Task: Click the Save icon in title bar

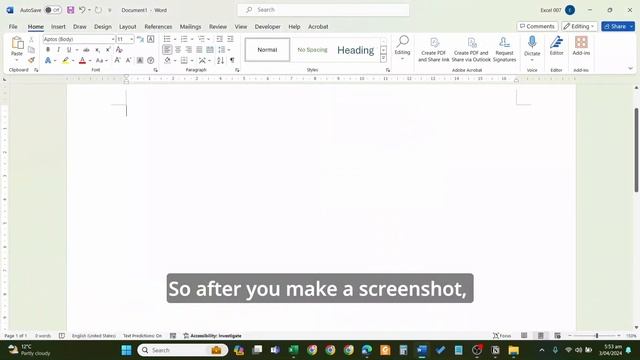Action: pyautogui.click(x=71, y=10)
